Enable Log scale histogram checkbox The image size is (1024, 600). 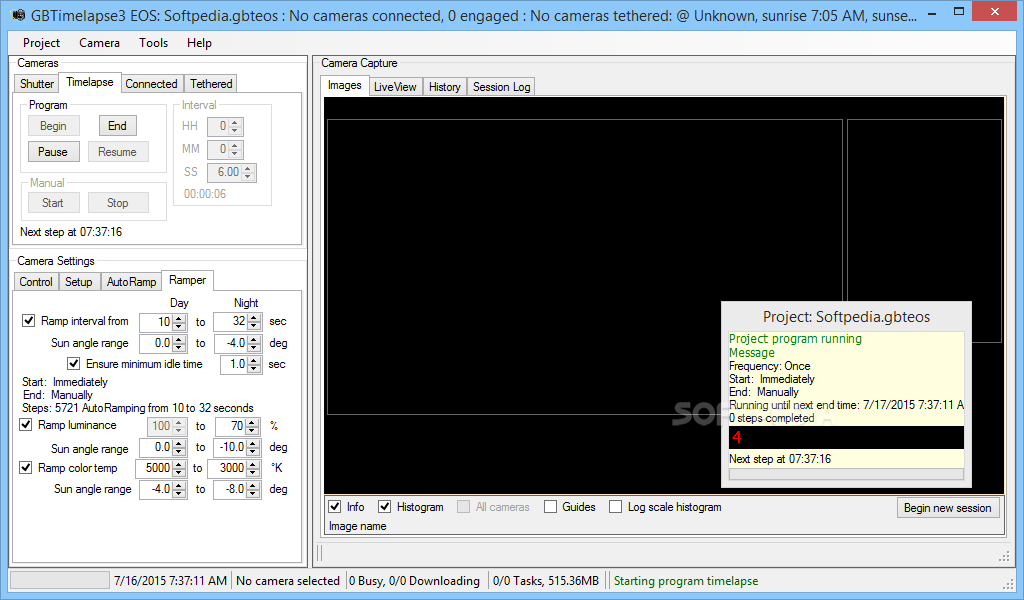point(615,507)
